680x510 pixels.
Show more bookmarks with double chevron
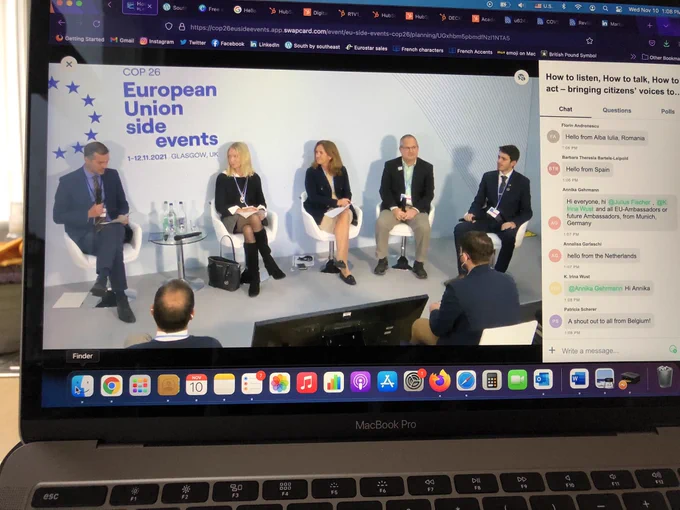click(x=633, y=56)
